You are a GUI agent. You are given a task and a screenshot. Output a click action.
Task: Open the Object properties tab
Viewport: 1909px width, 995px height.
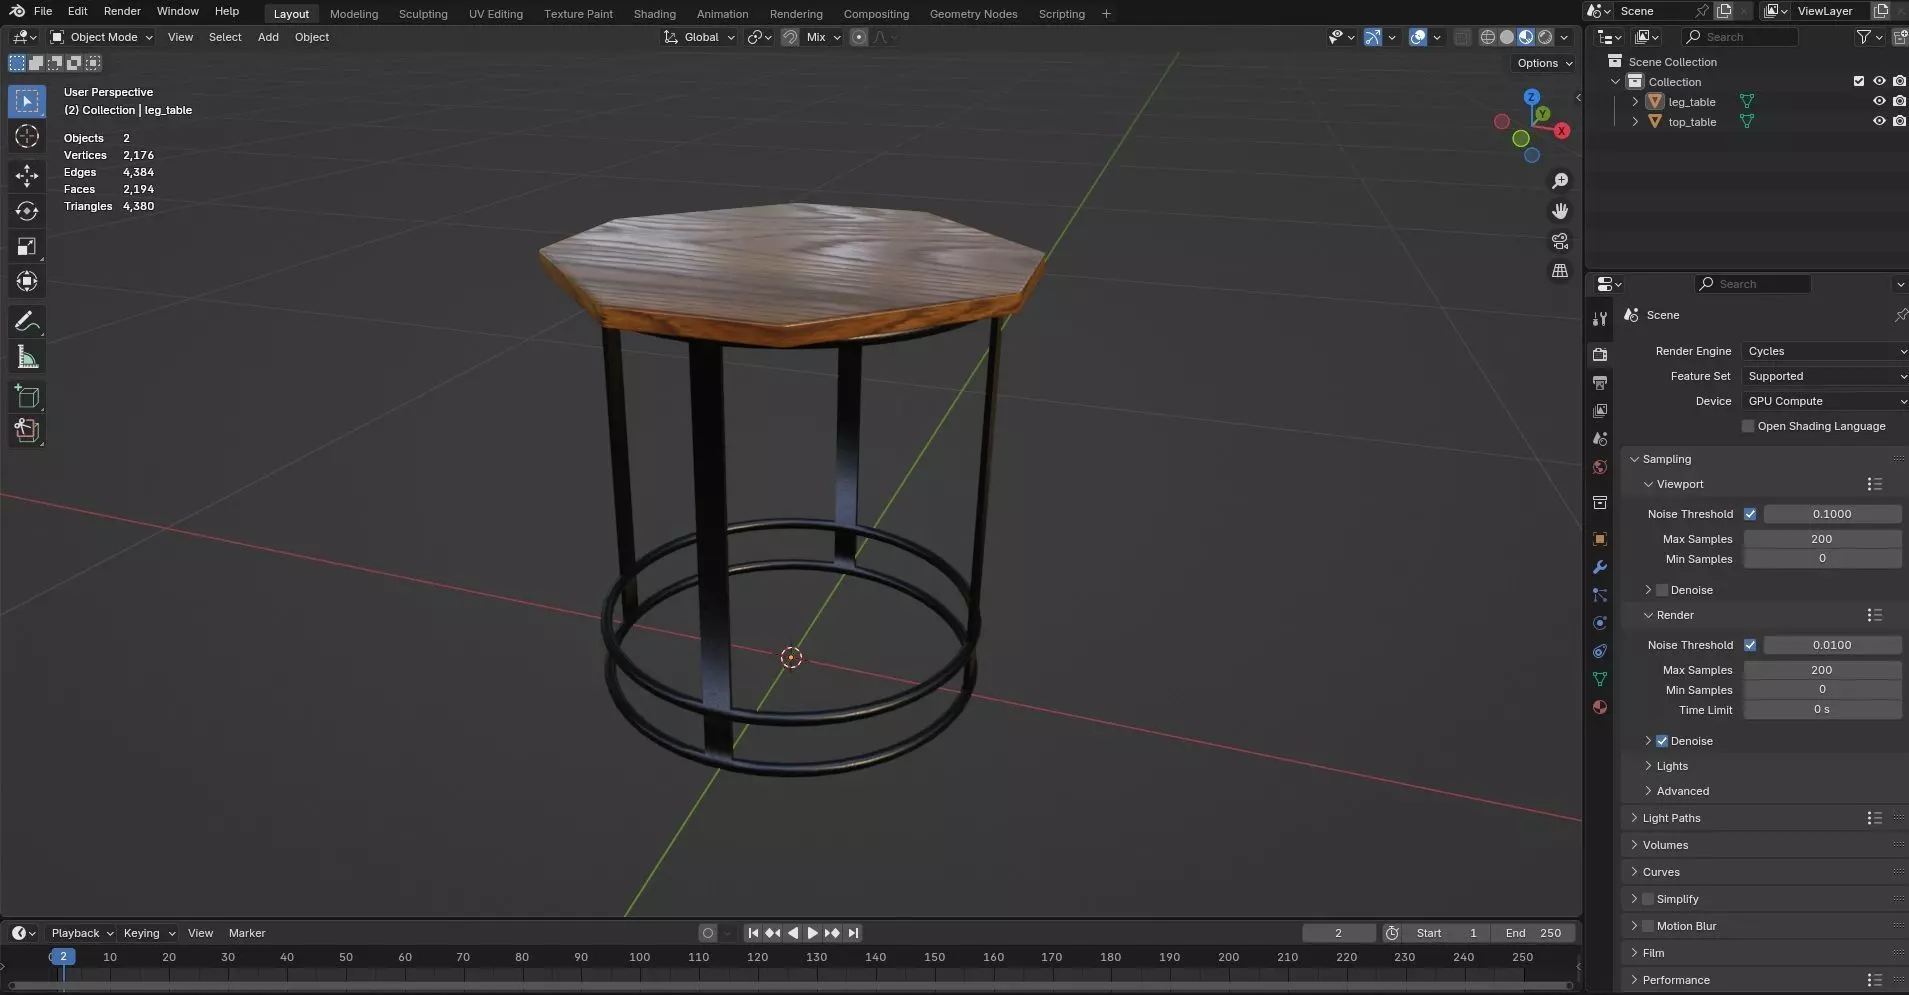point(1600,539)
